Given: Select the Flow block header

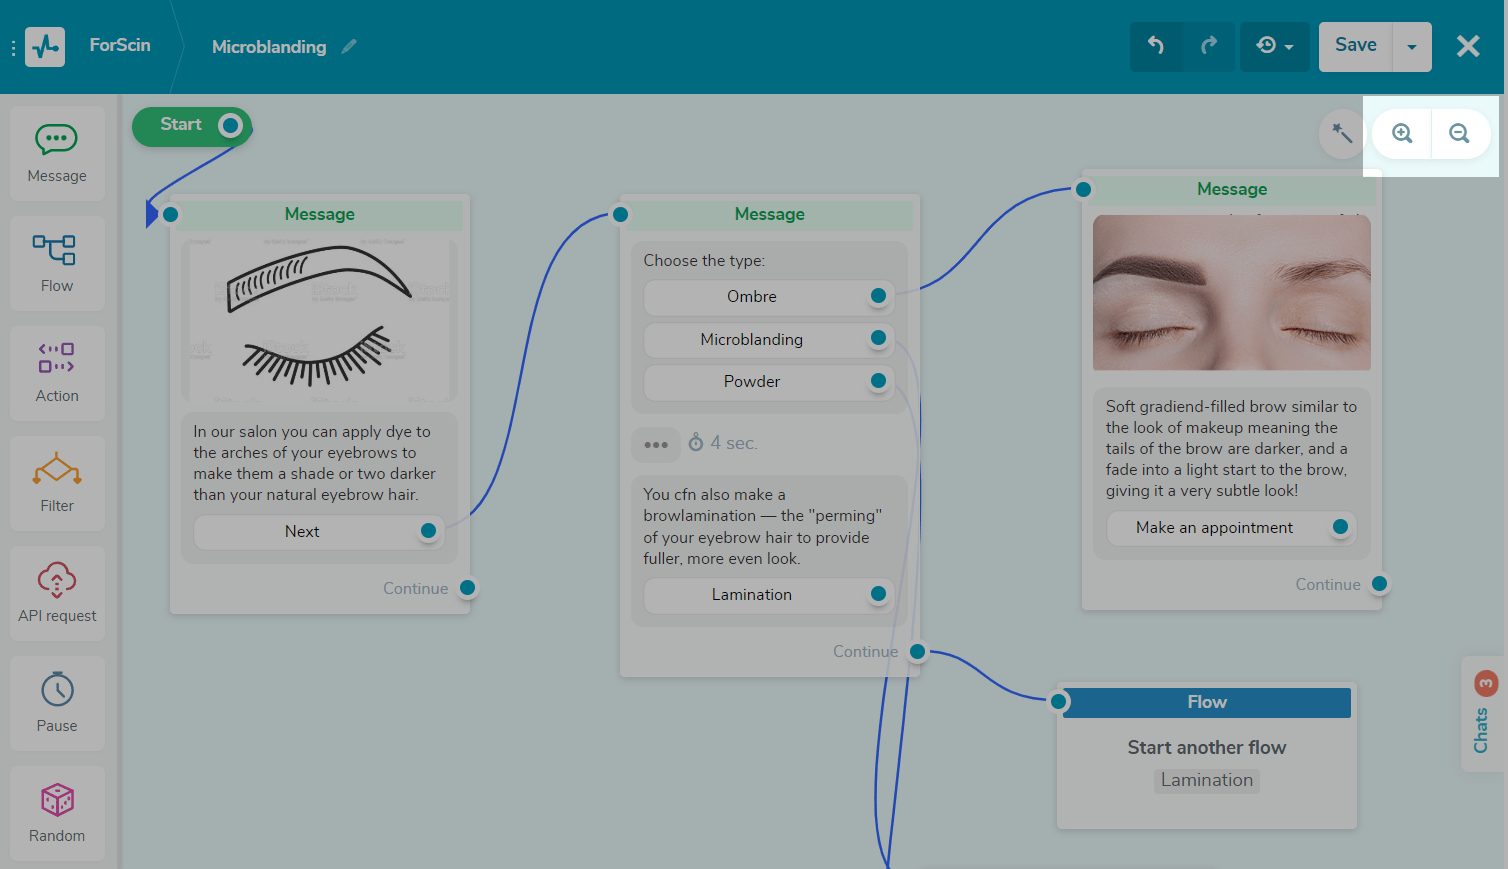Looking at the screenshot, I should [1207, 702].
